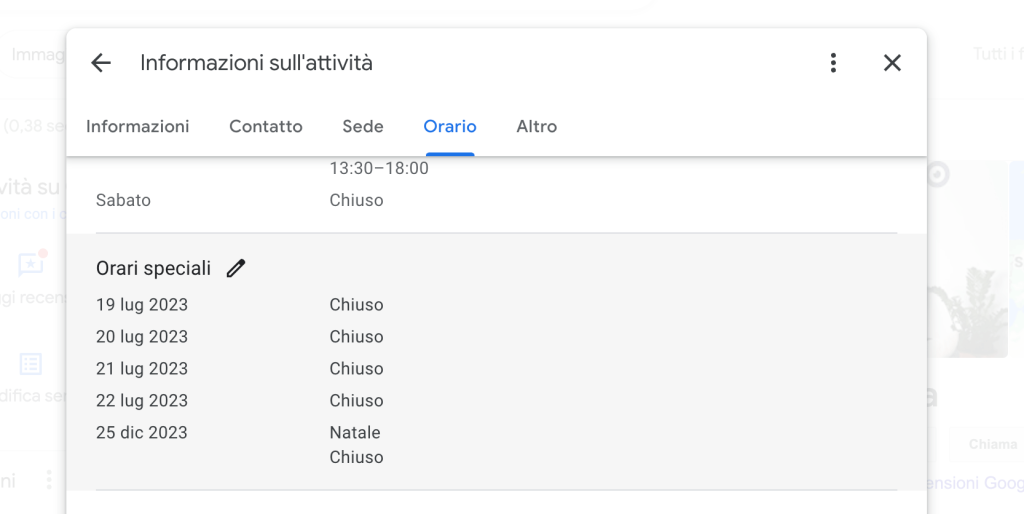Click the 25 dic 2023 Natale entry
The image size is (1024, 514).
point(355,432)
